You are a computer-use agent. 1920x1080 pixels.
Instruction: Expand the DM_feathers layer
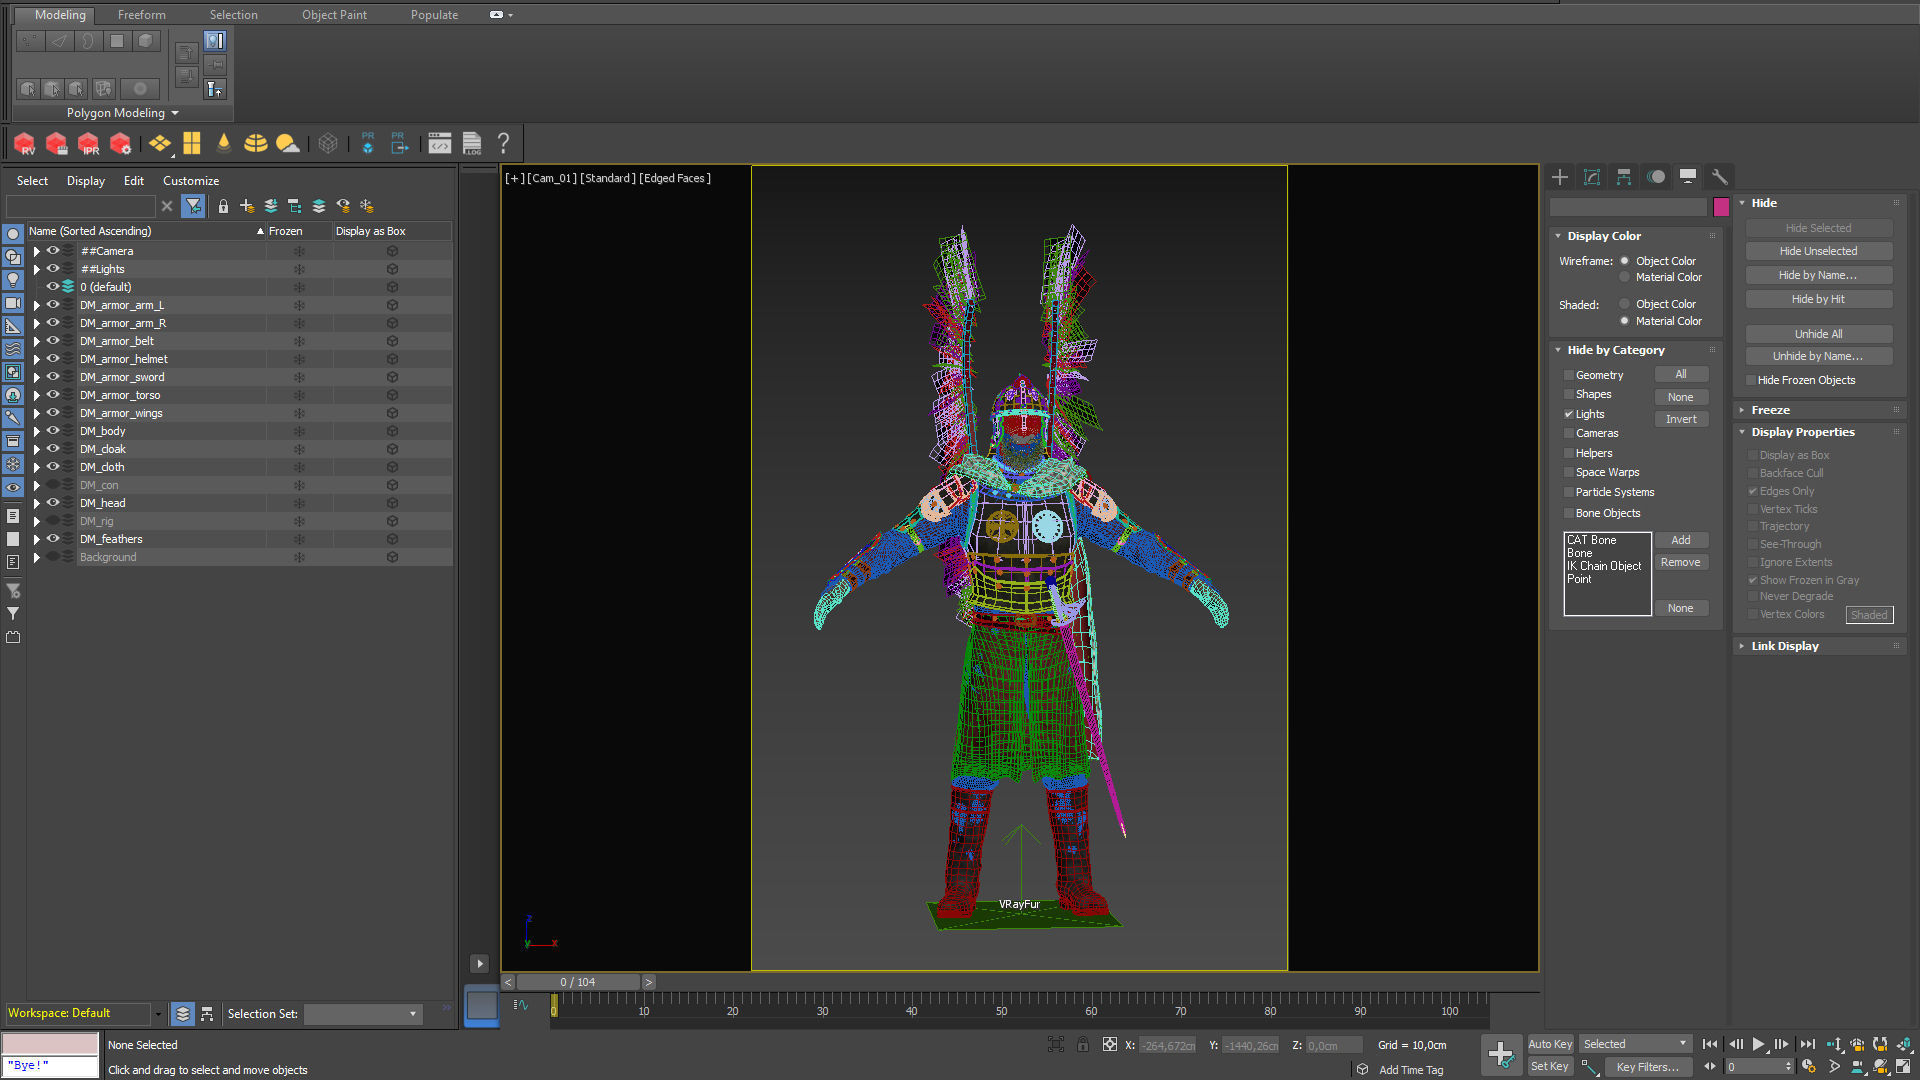tap(37, 540)
